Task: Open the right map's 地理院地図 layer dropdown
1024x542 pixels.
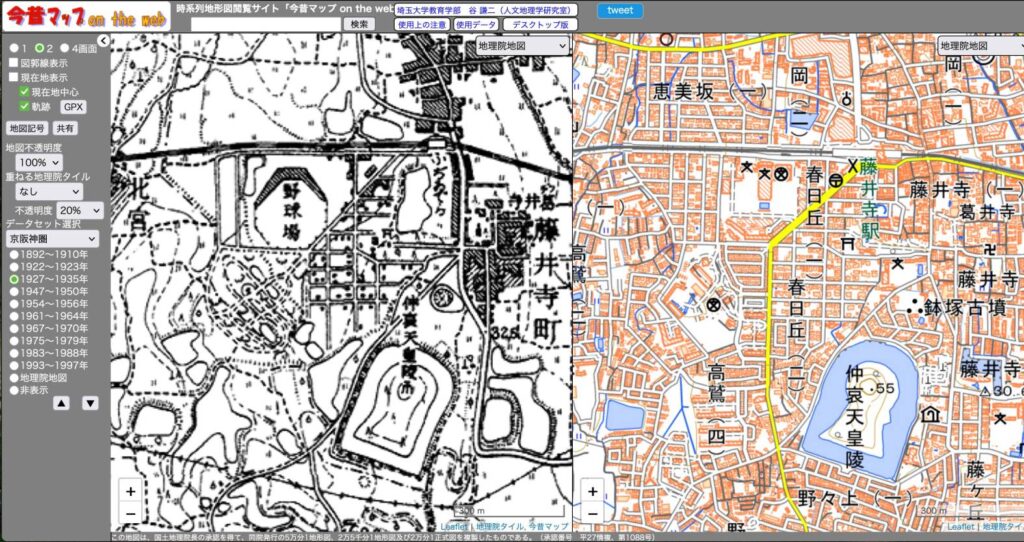Action: click(x=979, y=45)
